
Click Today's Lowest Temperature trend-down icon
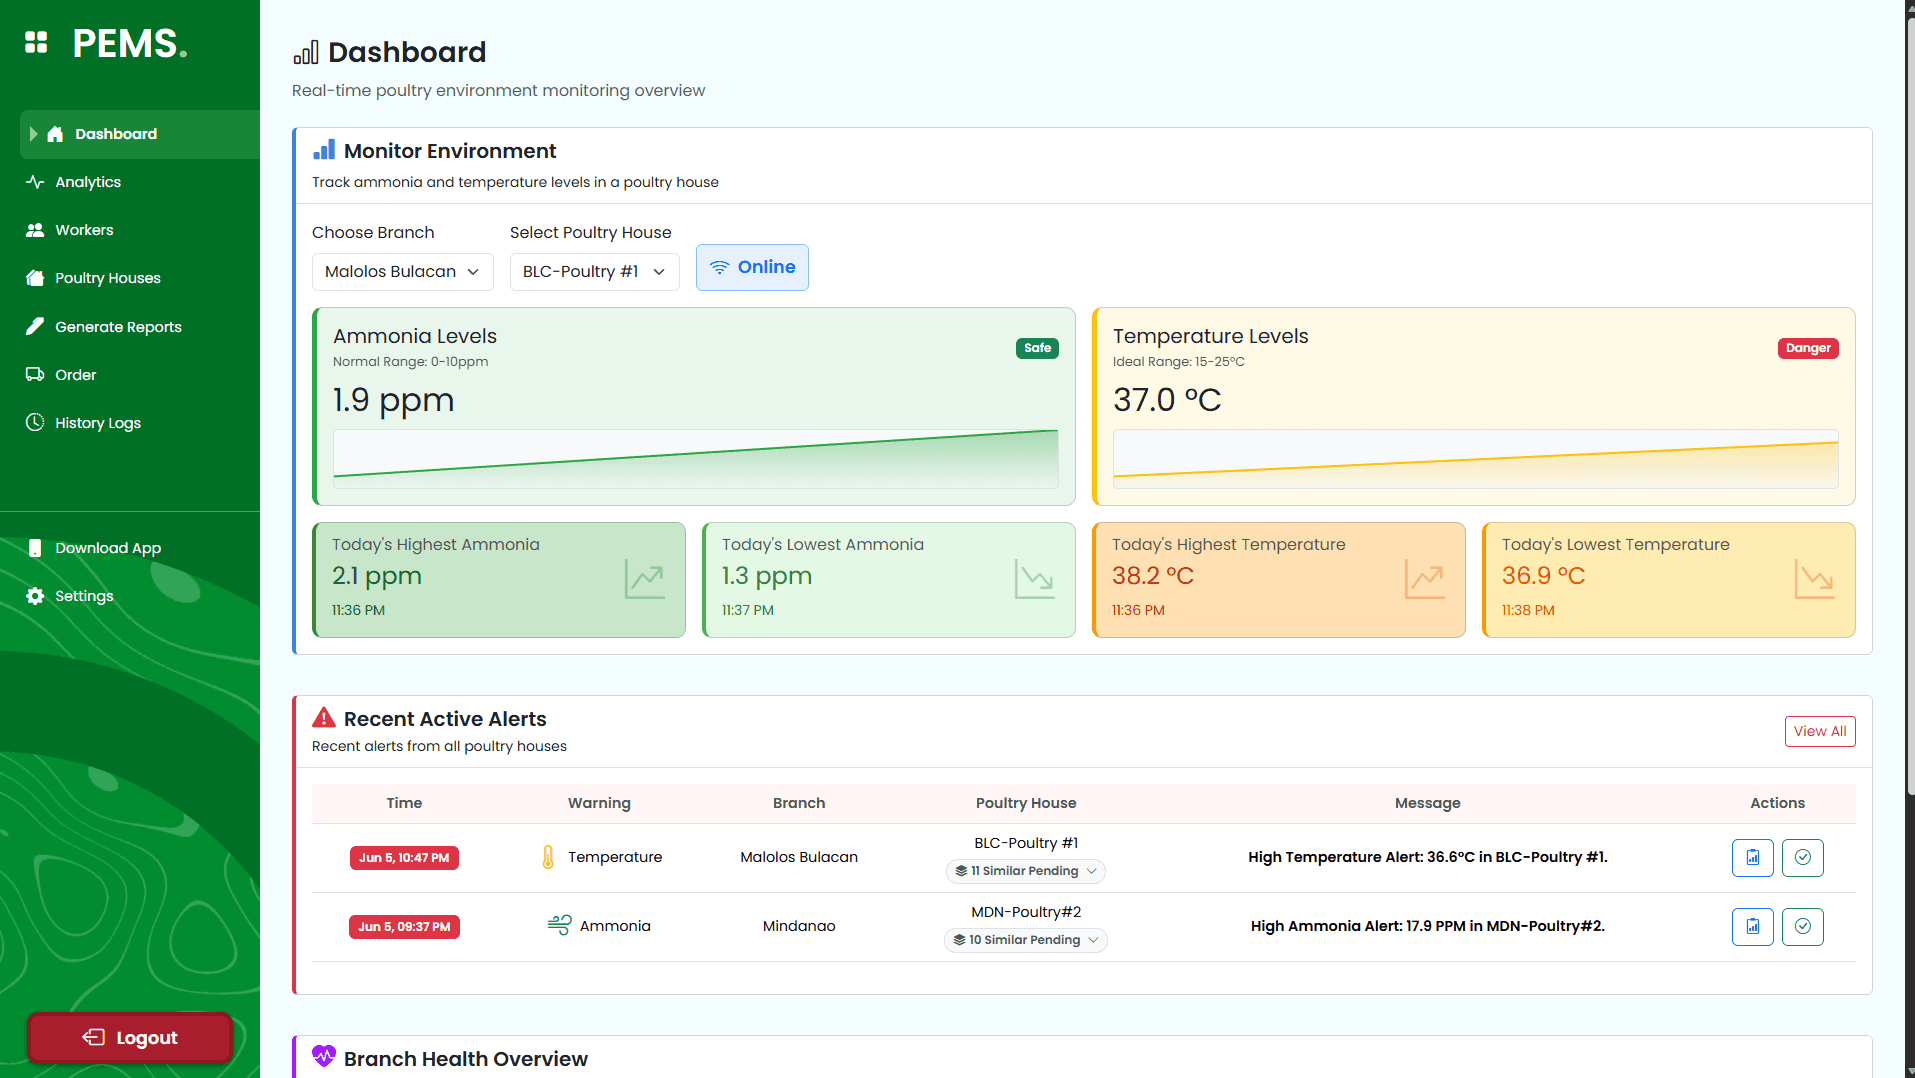1815,579
